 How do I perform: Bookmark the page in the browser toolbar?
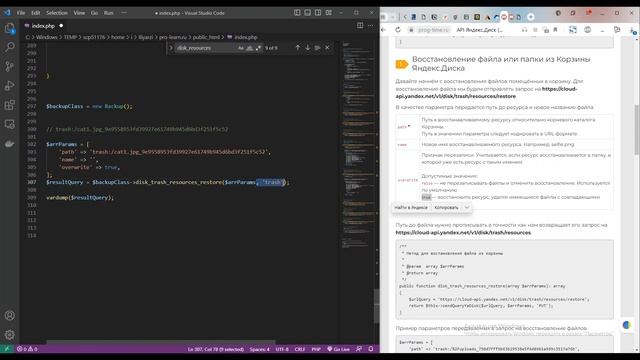point(556,30)
